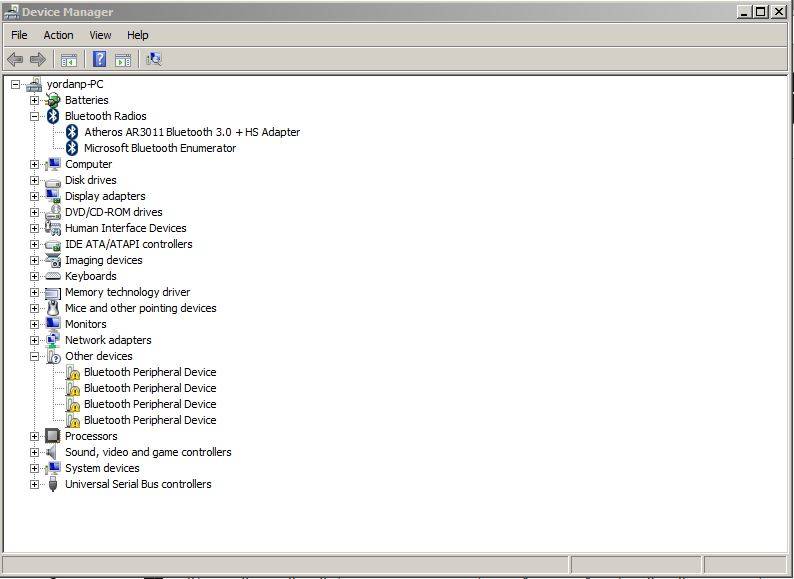Open the Help menu
This screenshot has height=579, width=794.
[137, 35]
